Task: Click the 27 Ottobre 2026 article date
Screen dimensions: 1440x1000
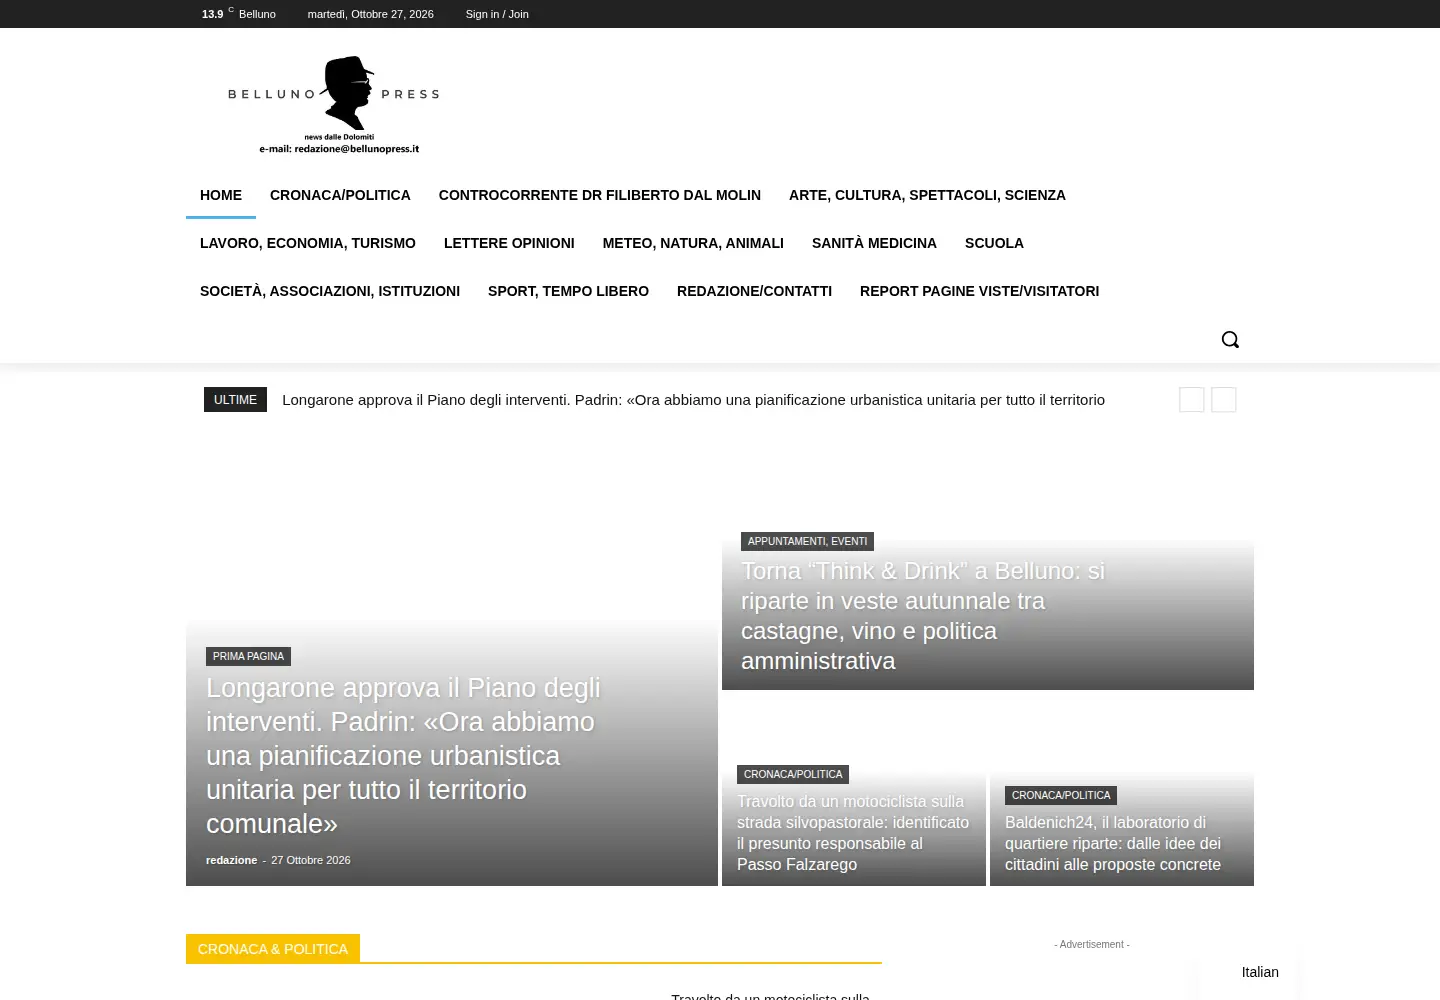Action: click(x=311, y=860)
